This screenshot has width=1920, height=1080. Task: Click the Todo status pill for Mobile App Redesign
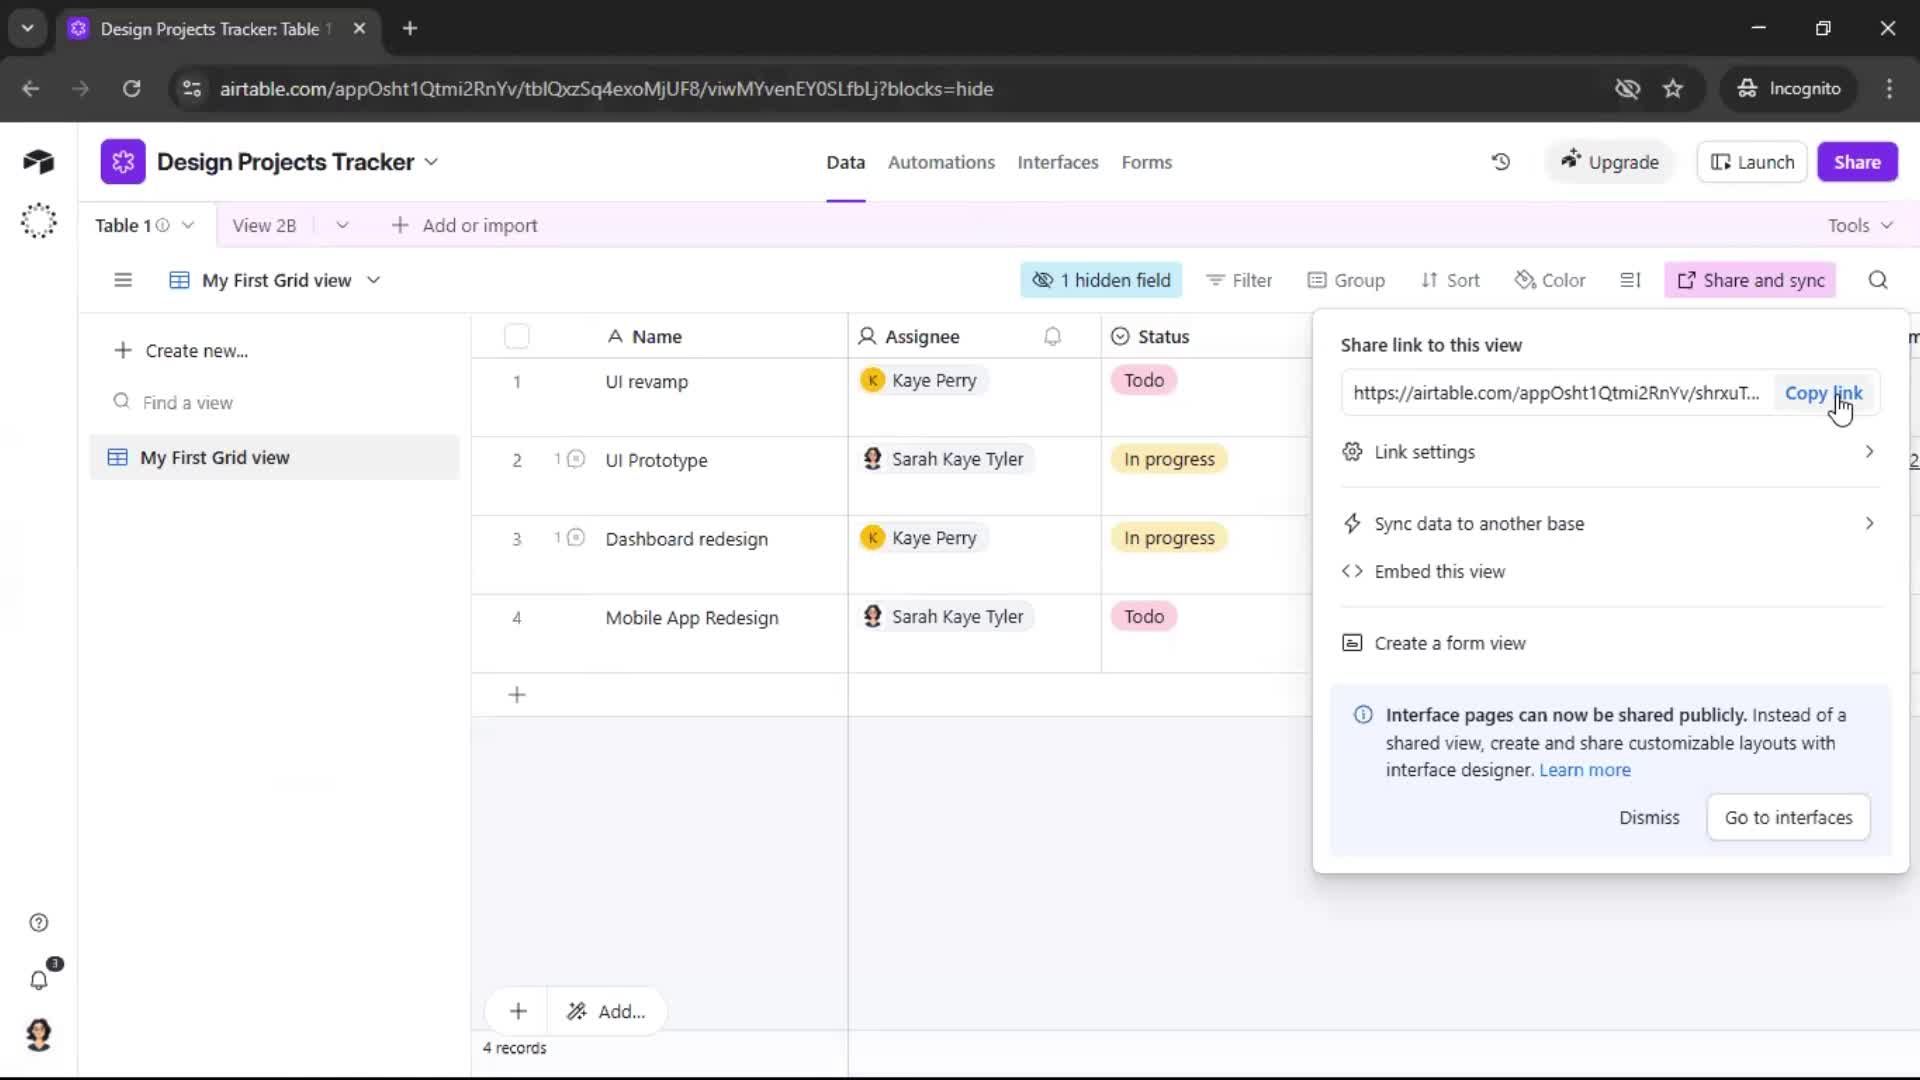coord(1144,617)
